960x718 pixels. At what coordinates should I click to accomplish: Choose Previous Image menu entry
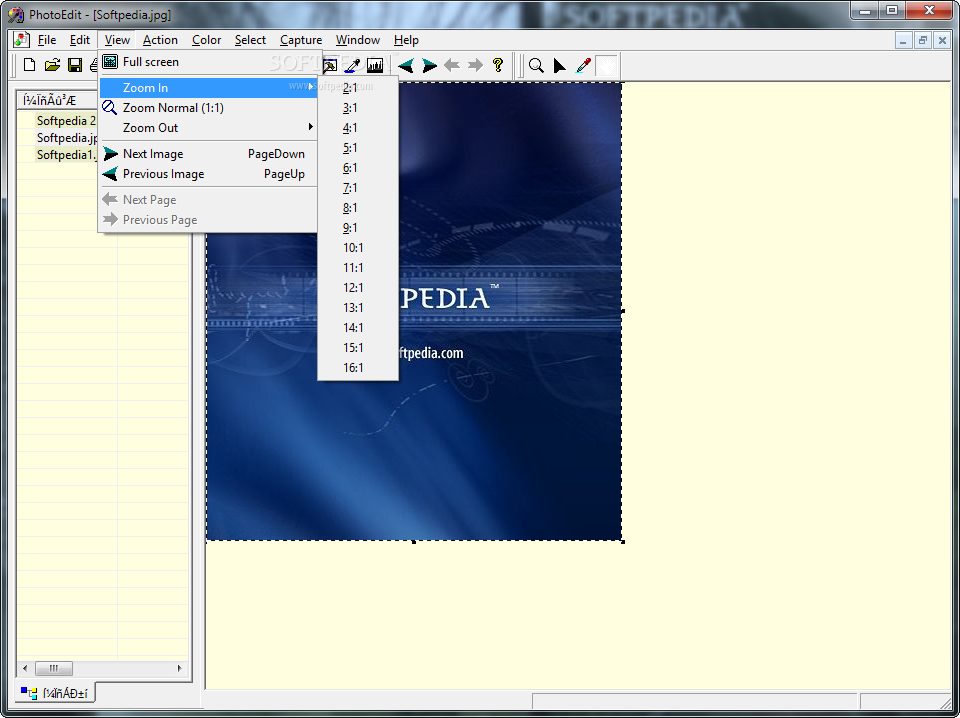[208, 174]
